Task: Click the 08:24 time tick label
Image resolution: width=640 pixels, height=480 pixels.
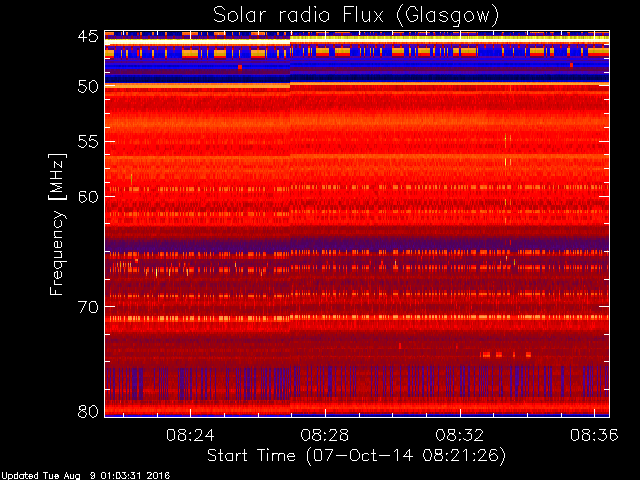Action: 190,435
